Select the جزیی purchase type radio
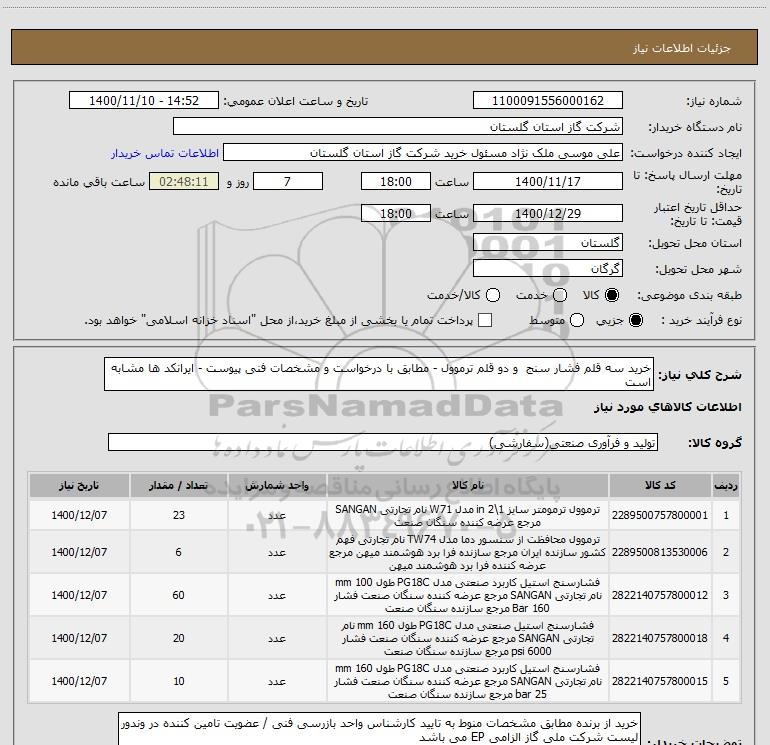The width and height of the screenshot is (770, 745). pos(635,320)
